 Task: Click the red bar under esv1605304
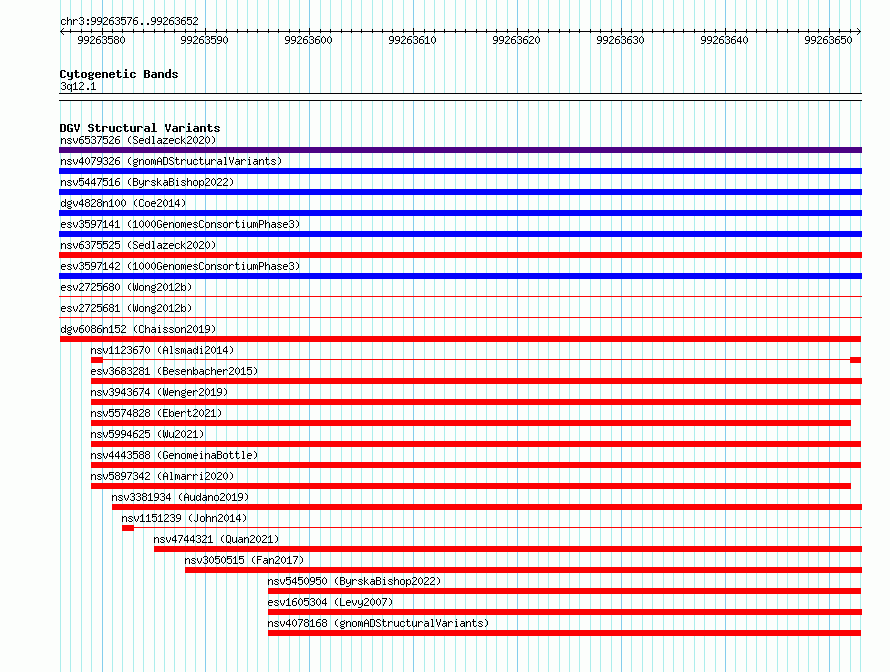pyautogui.click(x=565, y=612)
